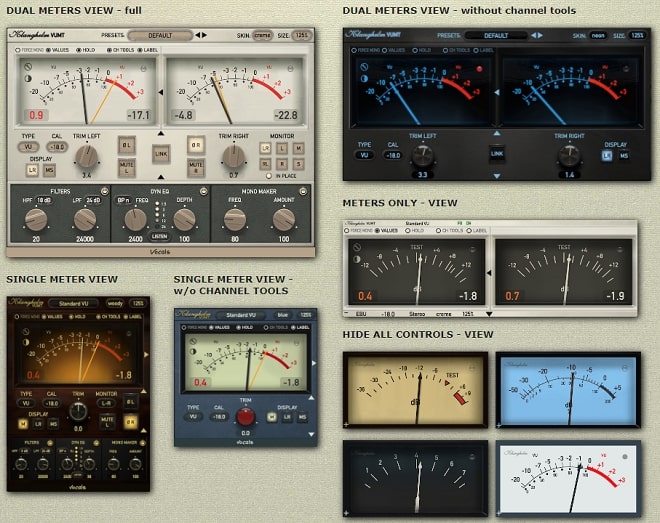The height and width of the screenshot is (523, 660).
Task: Toggle HOLD in Meters Only view
Action: [x=407, y=231]
